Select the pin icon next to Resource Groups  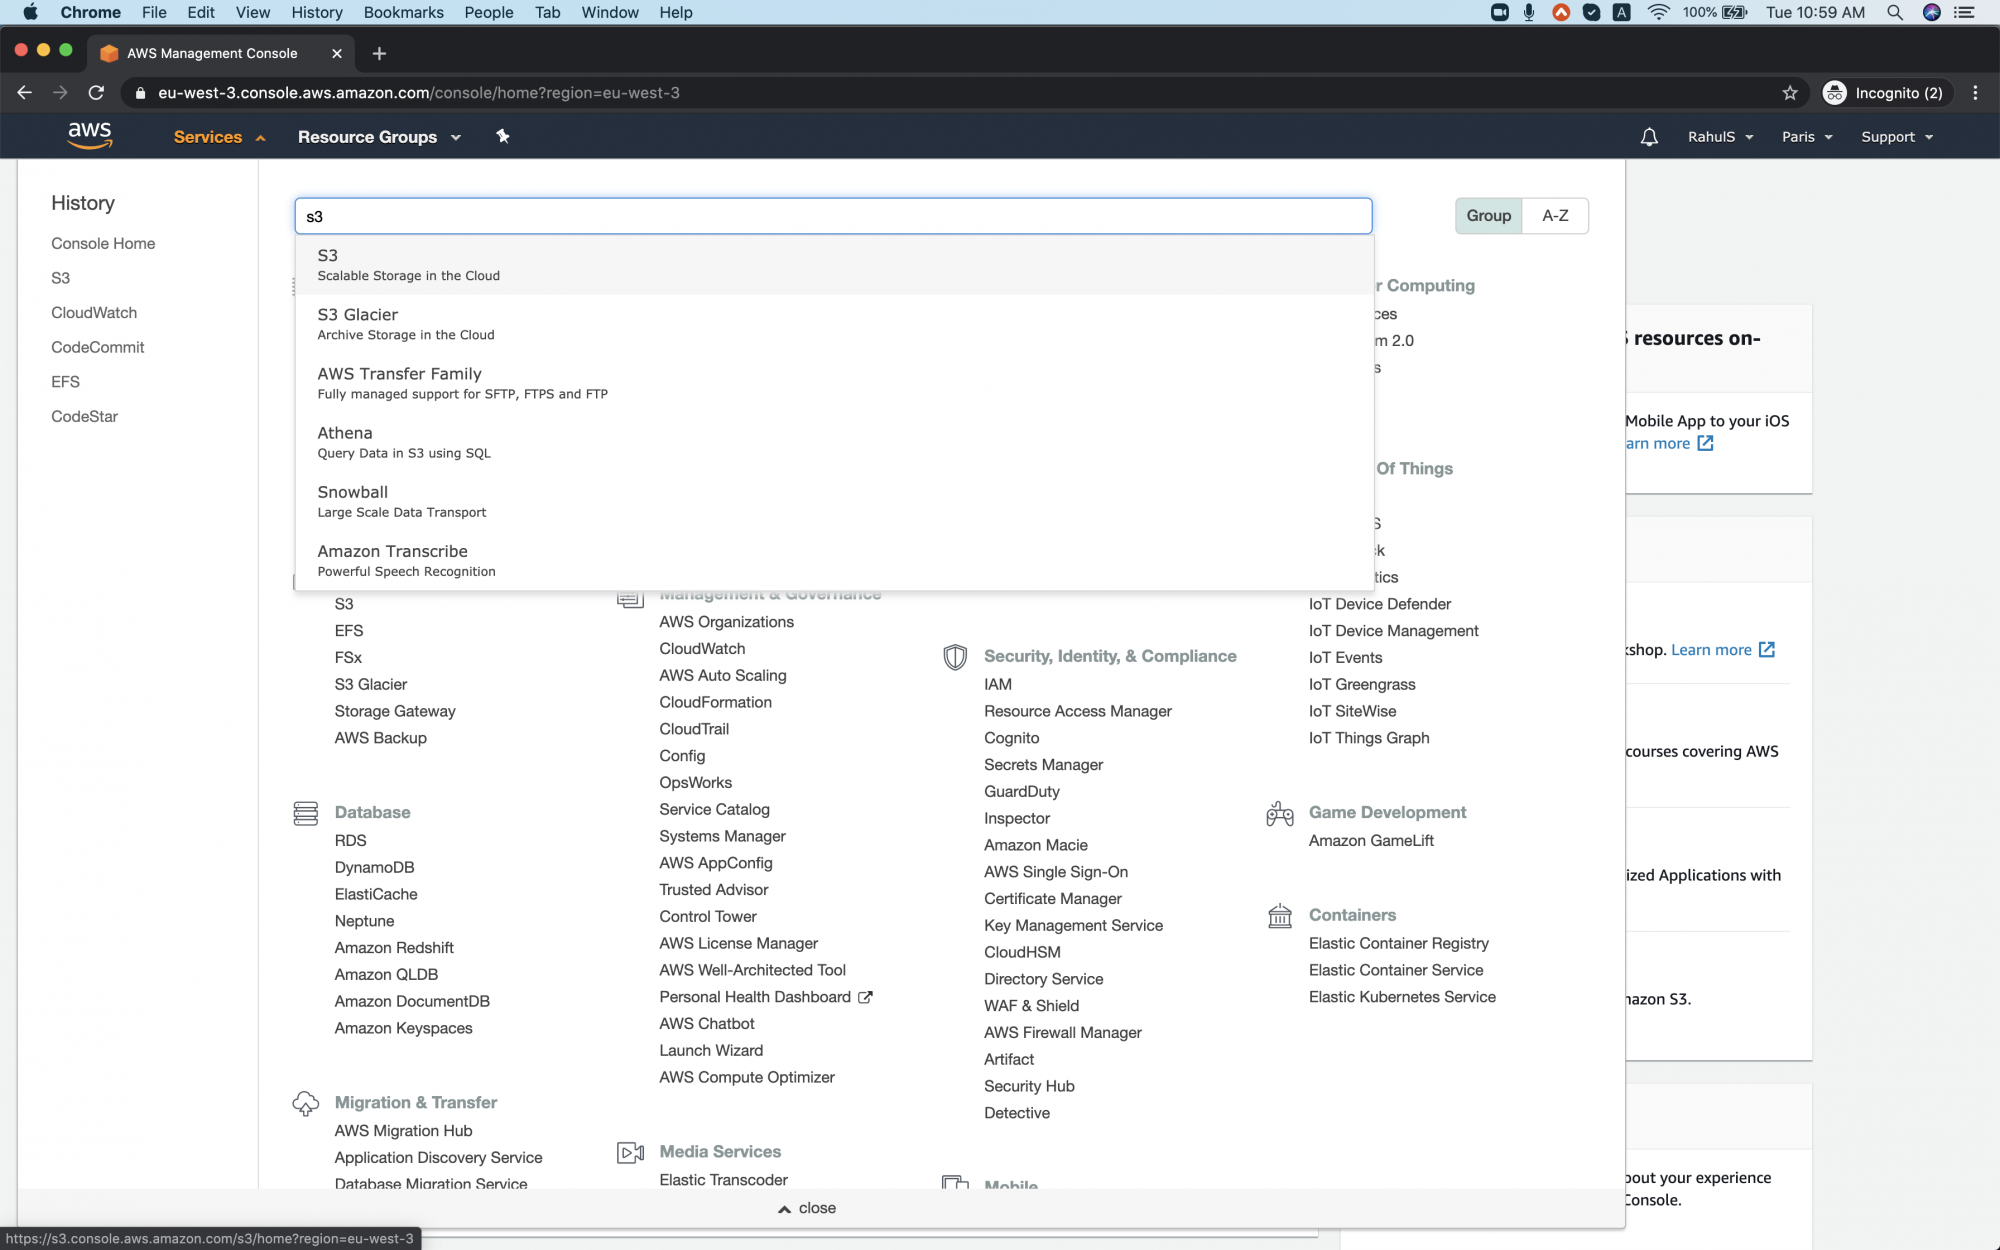502,136
